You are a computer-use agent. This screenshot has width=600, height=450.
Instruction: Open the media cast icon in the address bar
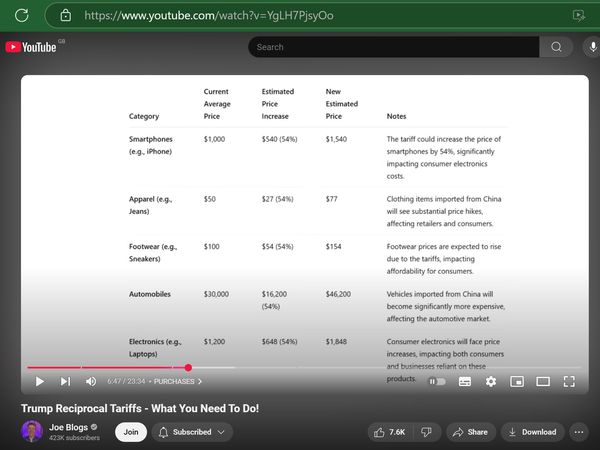tap(579, 15)
